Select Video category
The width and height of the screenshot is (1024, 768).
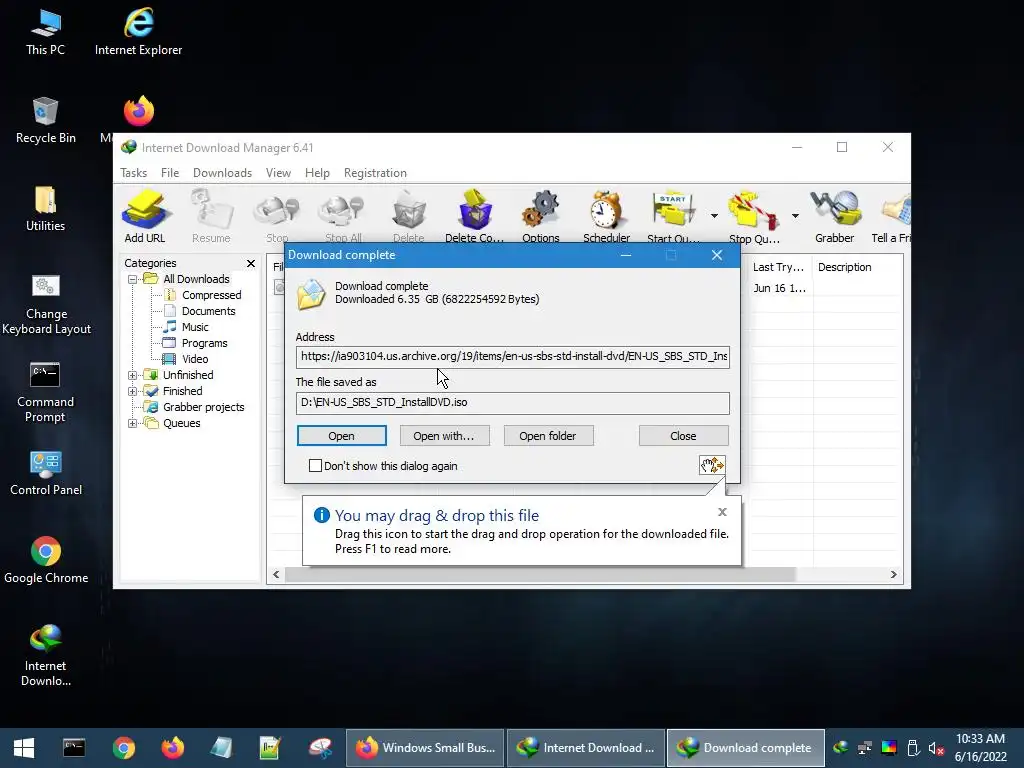click(x=195, y=359)
